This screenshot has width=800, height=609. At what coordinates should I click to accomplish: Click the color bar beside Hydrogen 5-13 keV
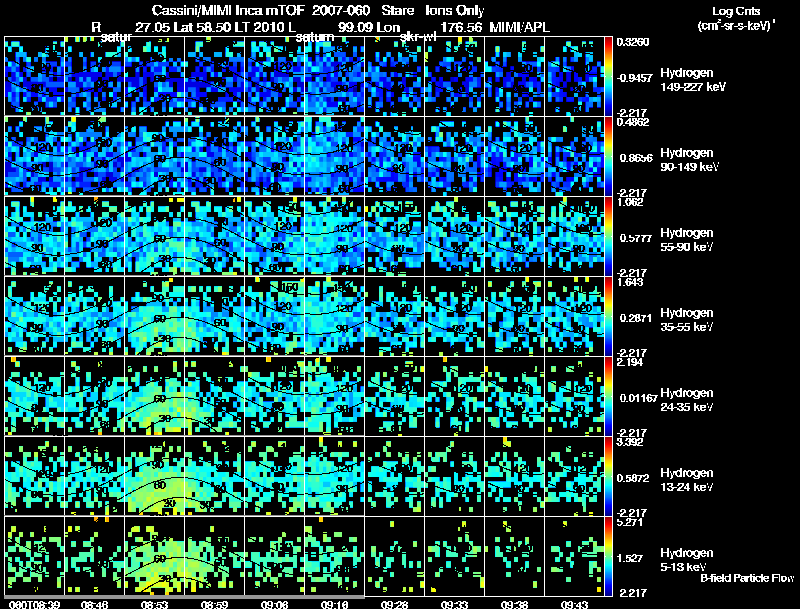click(608, 556)
